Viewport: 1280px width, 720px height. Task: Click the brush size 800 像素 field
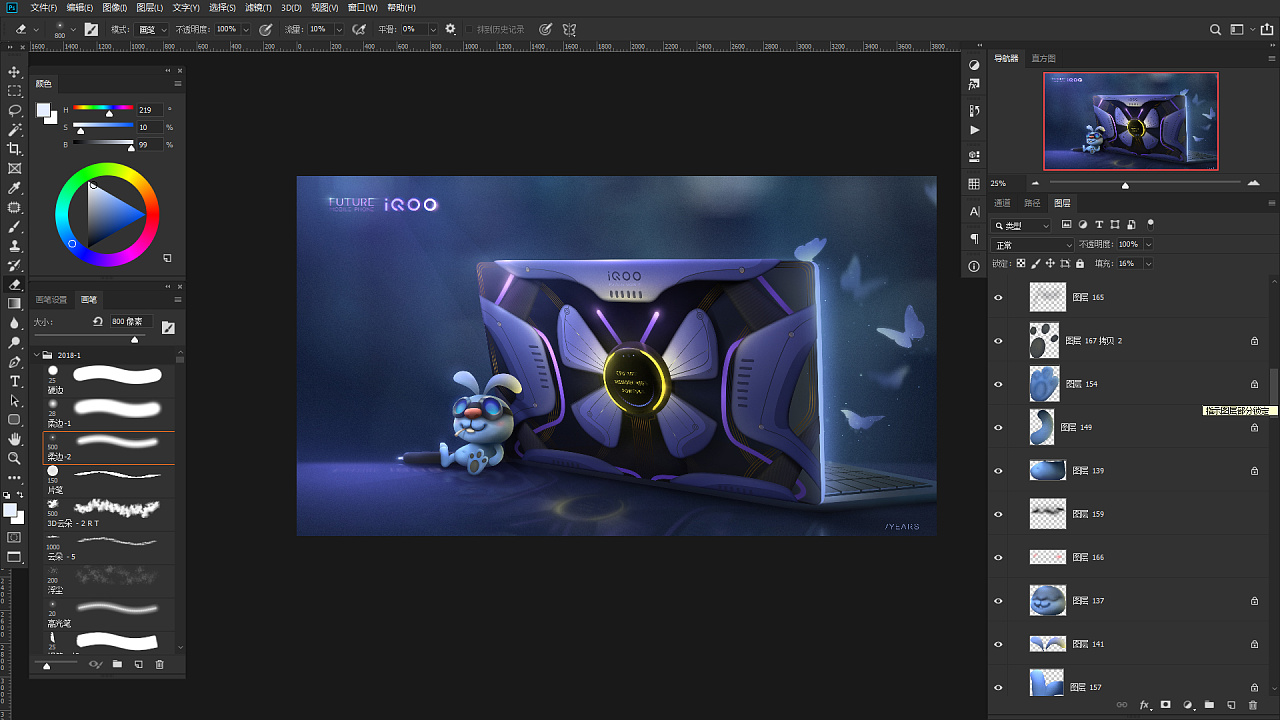click(x=130, y=322)
